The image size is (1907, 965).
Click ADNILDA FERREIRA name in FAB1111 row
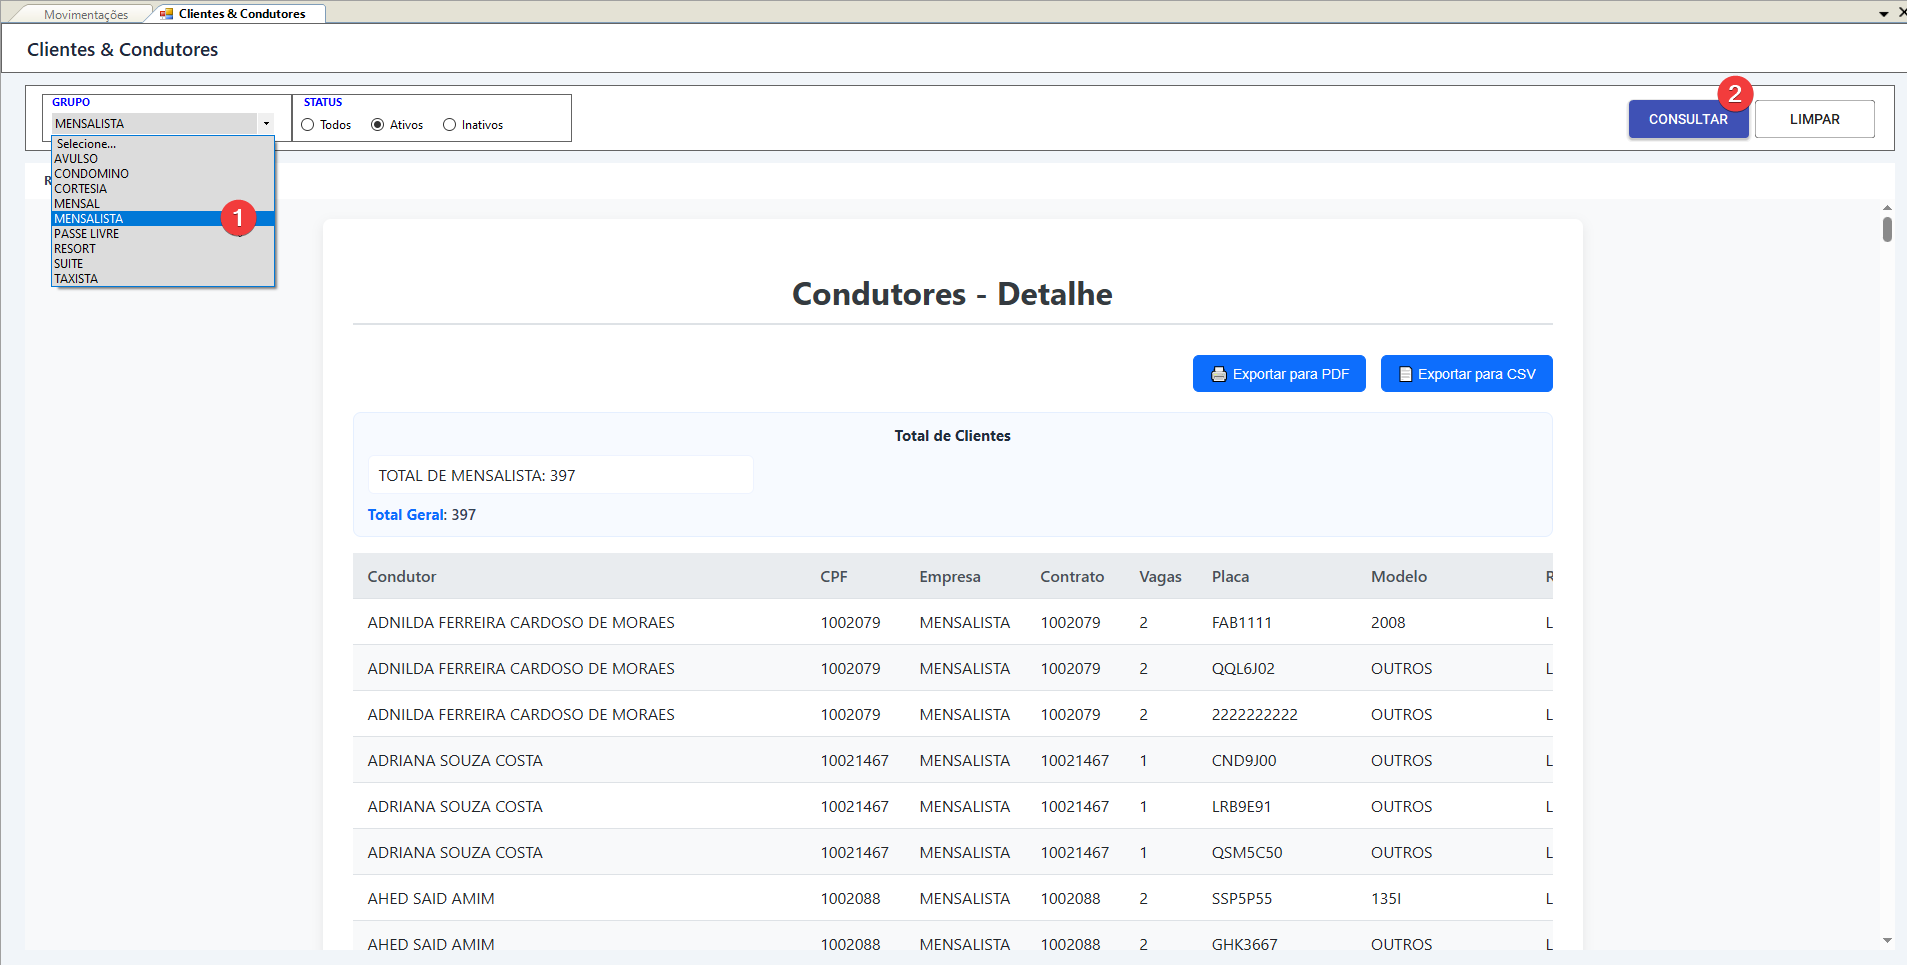[x=521, y=623]
